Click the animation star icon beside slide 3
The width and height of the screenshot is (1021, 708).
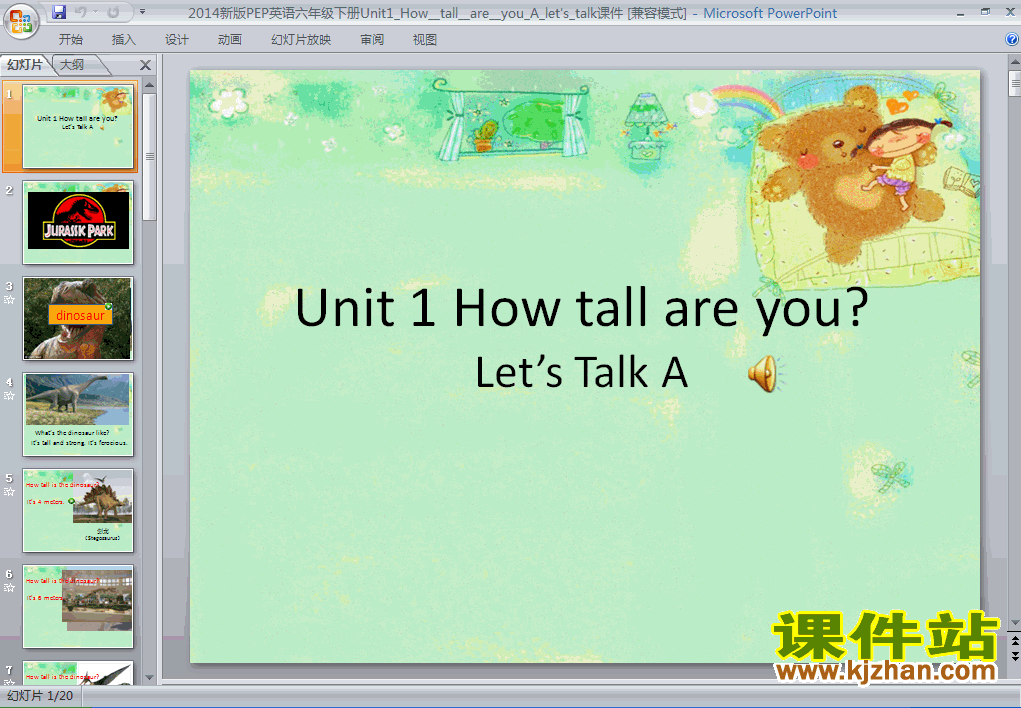pyautogui.click(x=9, y=300)
